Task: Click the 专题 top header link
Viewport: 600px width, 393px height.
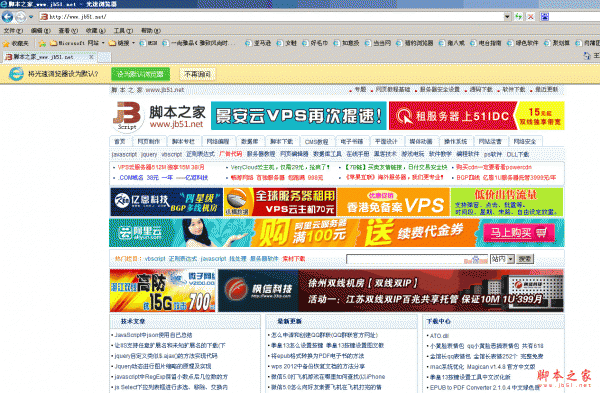Action: click(360, 89)
